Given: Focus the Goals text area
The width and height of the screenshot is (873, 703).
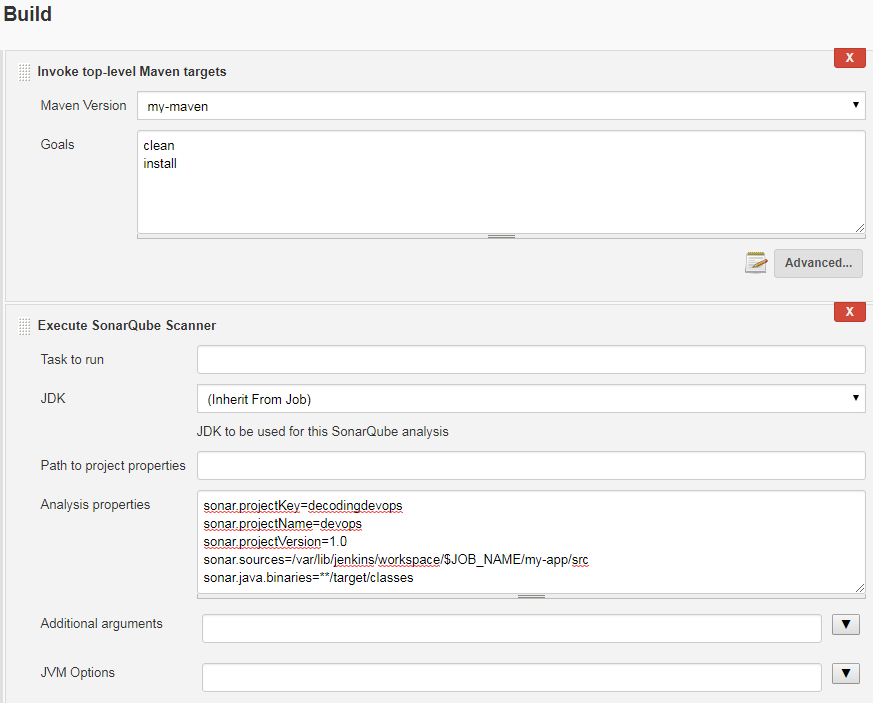Looking at the screenshot, I should (x=501, y=182).
